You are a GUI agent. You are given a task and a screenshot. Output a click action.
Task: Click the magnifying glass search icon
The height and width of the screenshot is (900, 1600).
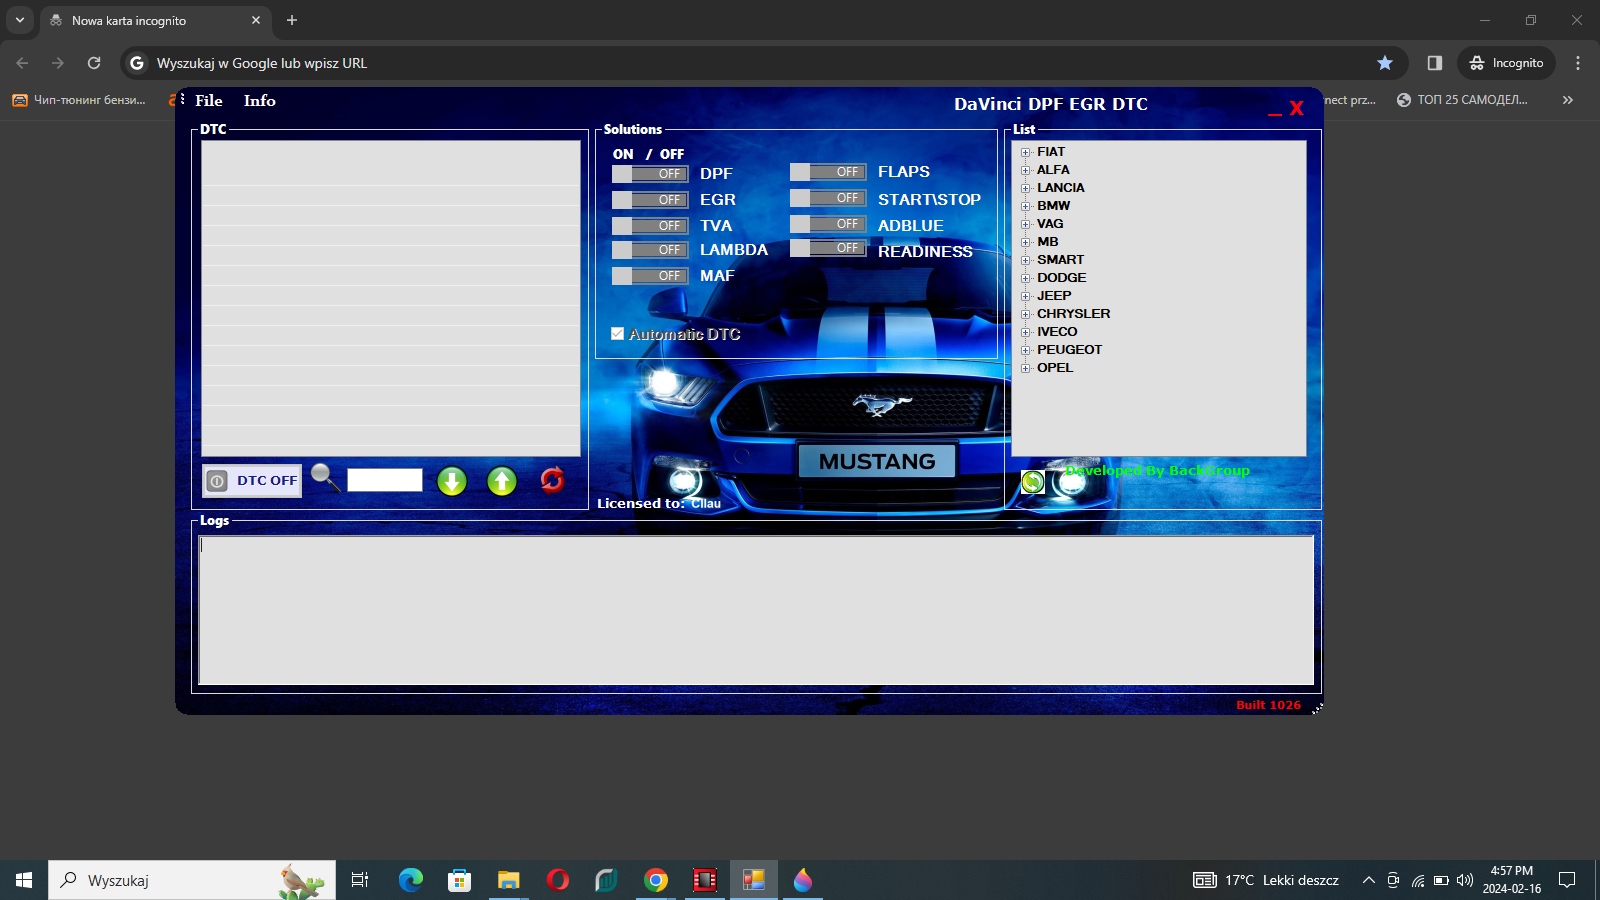point(325,478)
